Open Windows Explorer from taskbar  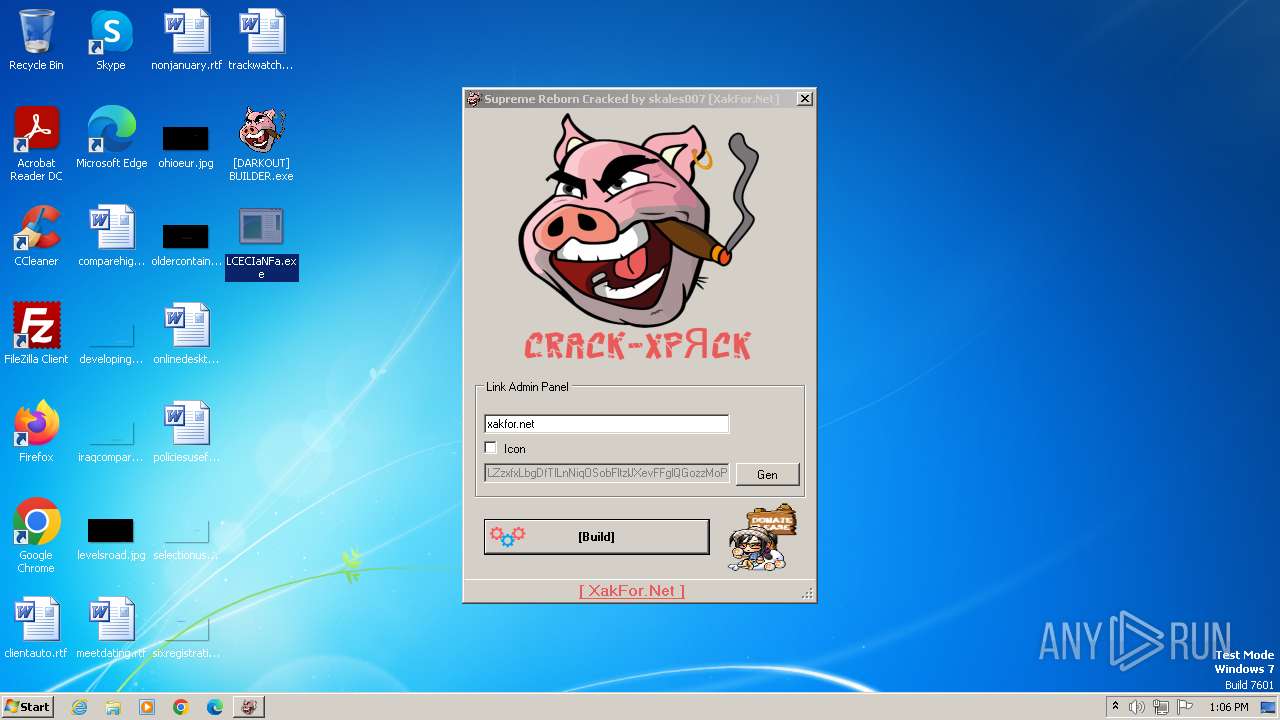[113, 707]
